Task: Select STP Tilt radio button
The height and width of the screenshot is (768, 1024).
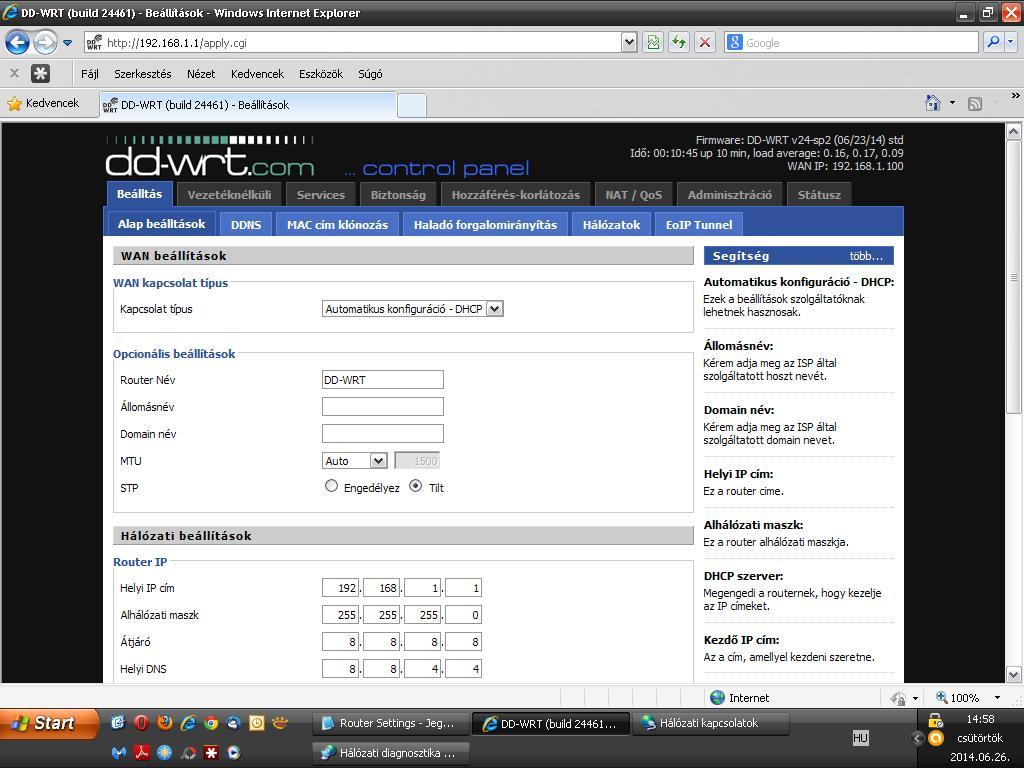Action: tap(415, 486)
